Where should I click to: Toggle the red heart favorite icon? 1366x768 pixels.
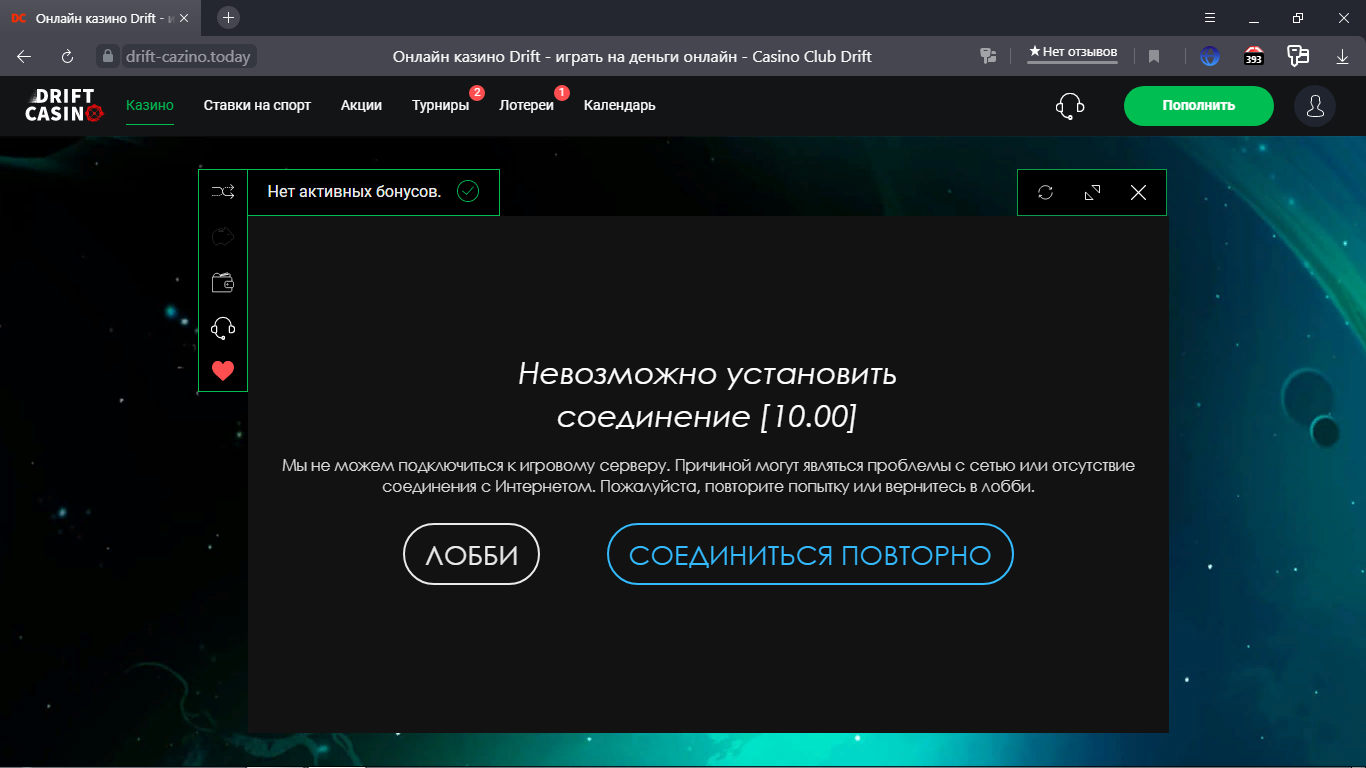pos(223,371)
